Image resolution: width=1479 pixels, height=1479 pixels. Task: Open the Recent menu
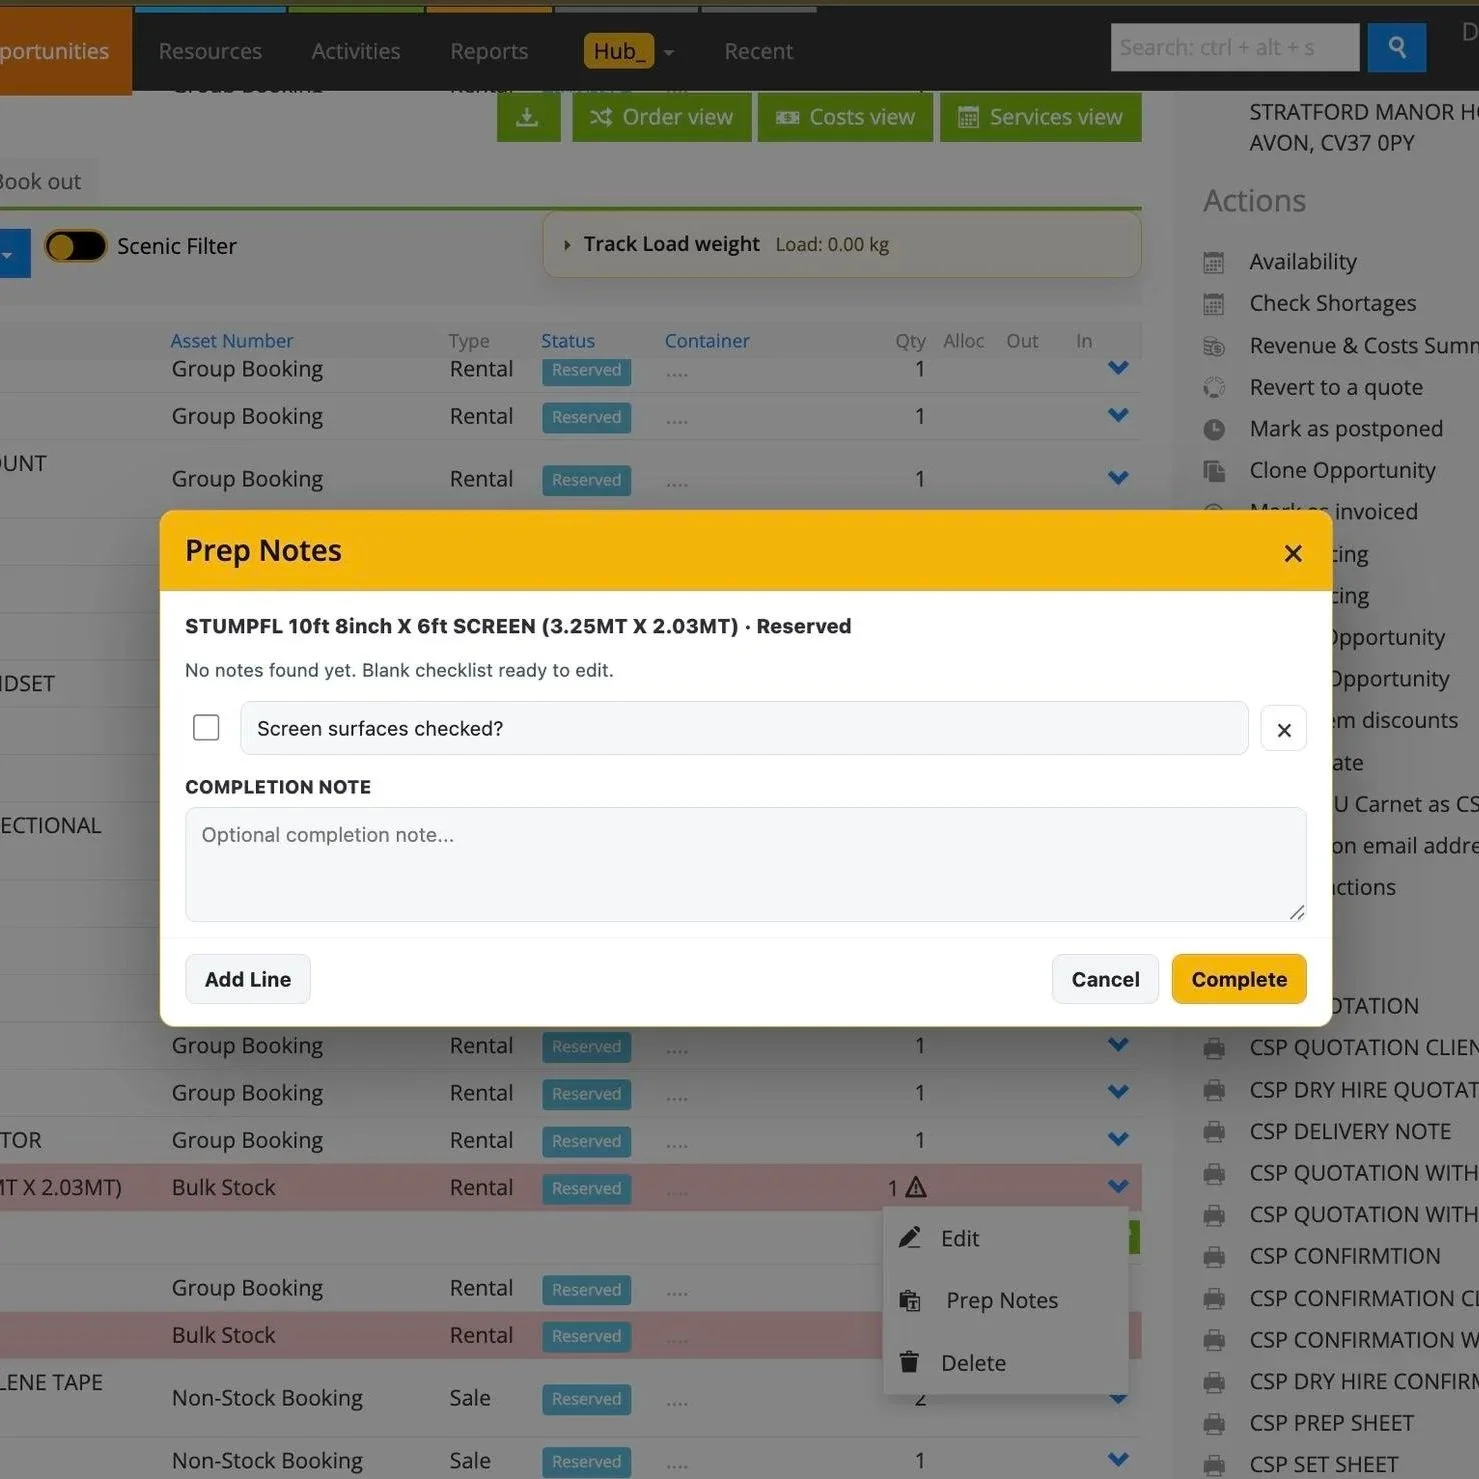[759, 51]
